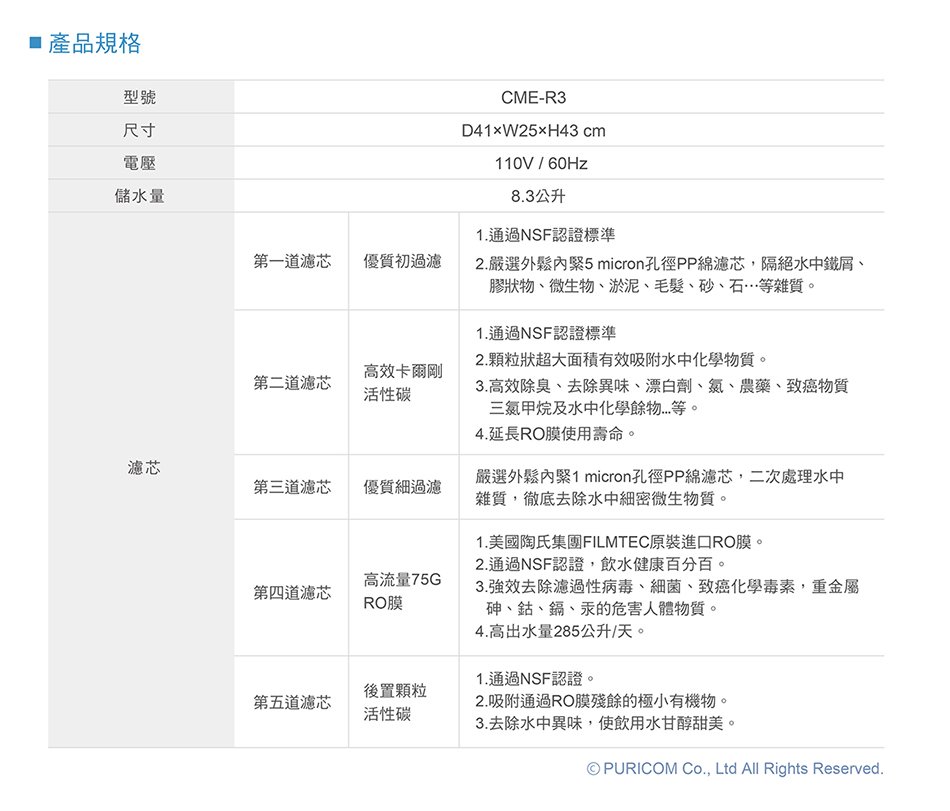
Task: Select the CME-R3 model value
Action: [533, 98]
